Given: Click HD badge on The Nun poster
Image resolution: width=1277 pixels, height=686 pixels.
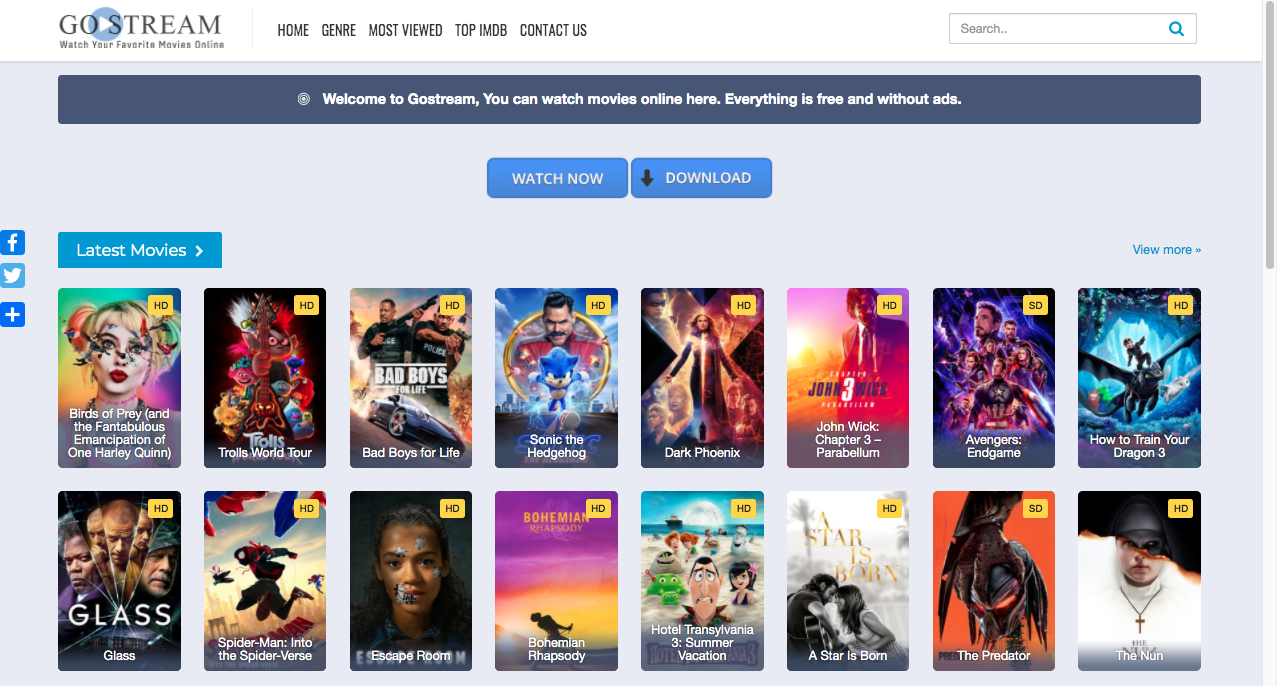Looking at the screenshot, I should pyautogui.click(x=1181, y=508).
